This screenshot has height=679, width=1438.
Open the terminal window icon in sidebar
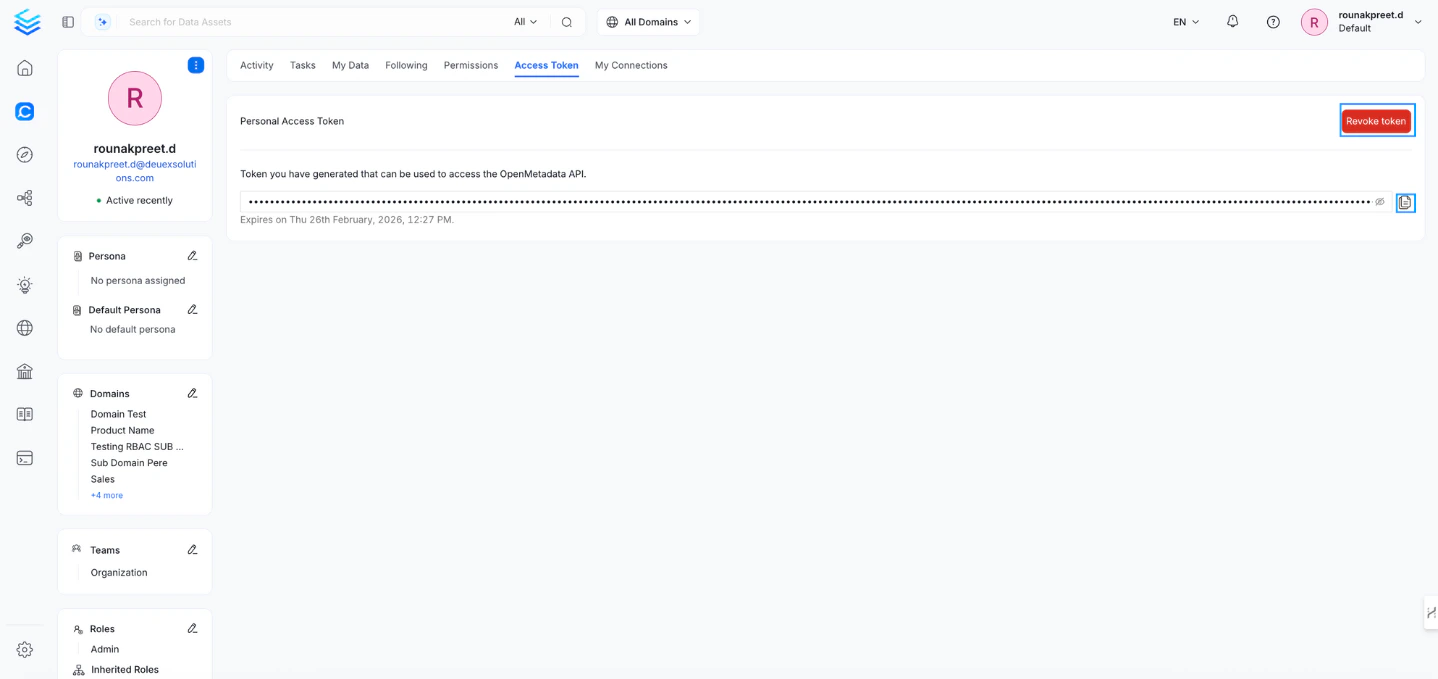point(25,458)
